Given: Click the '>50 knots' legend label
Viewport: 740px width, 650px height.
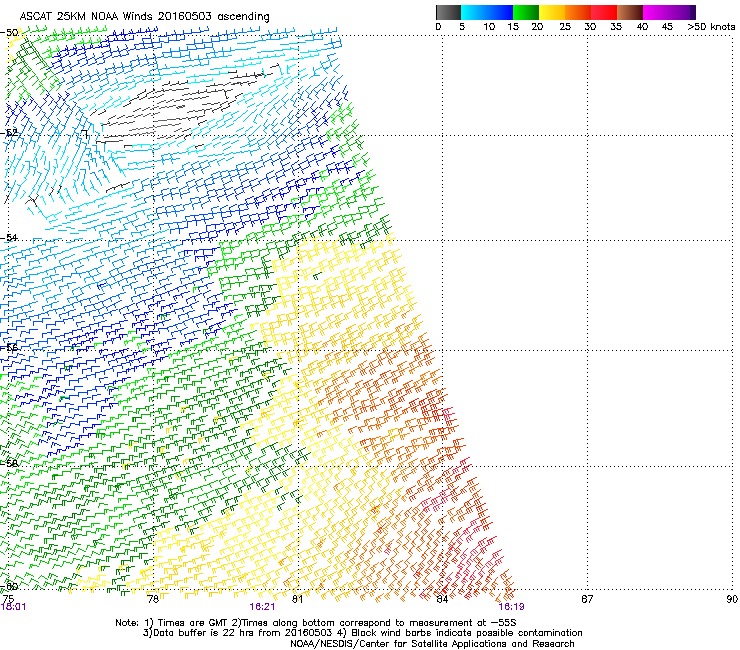Looking at the screenshot, I should pos(711,27).
